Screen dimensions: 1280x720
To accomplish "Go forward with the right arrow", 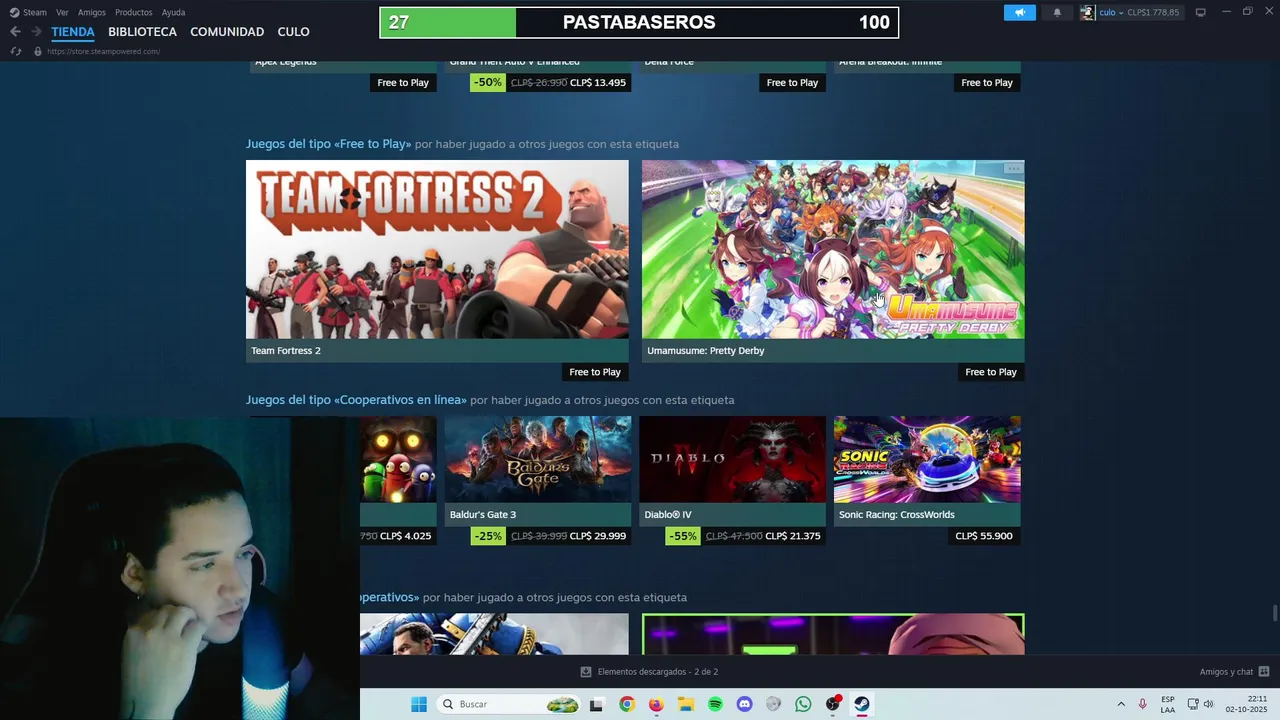I will tap(36, 32).
